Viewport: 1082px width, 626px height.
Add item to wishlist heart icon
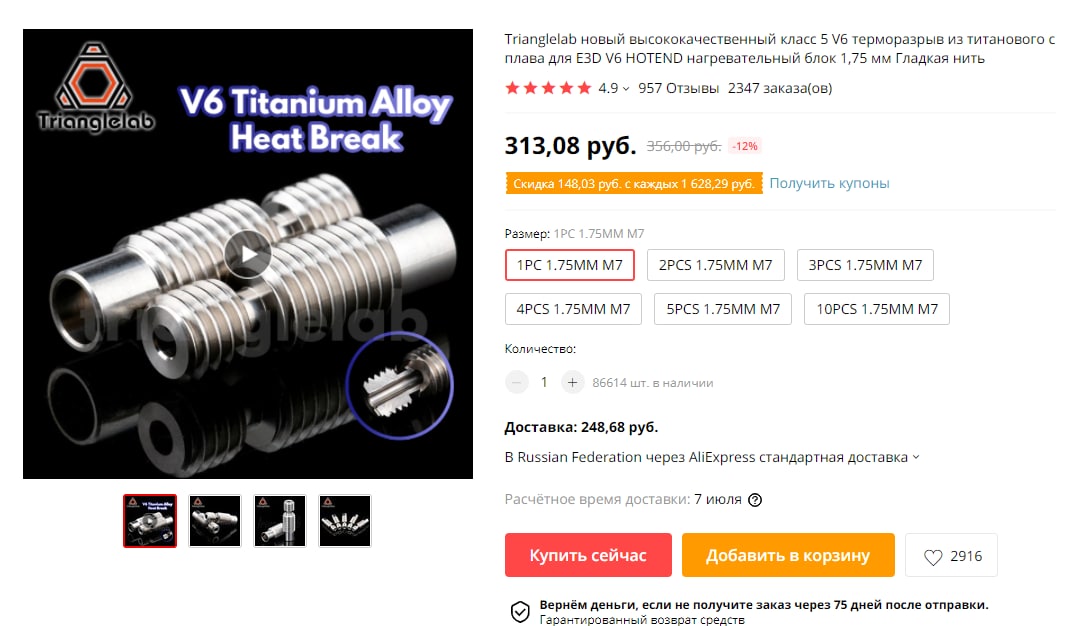933,556
